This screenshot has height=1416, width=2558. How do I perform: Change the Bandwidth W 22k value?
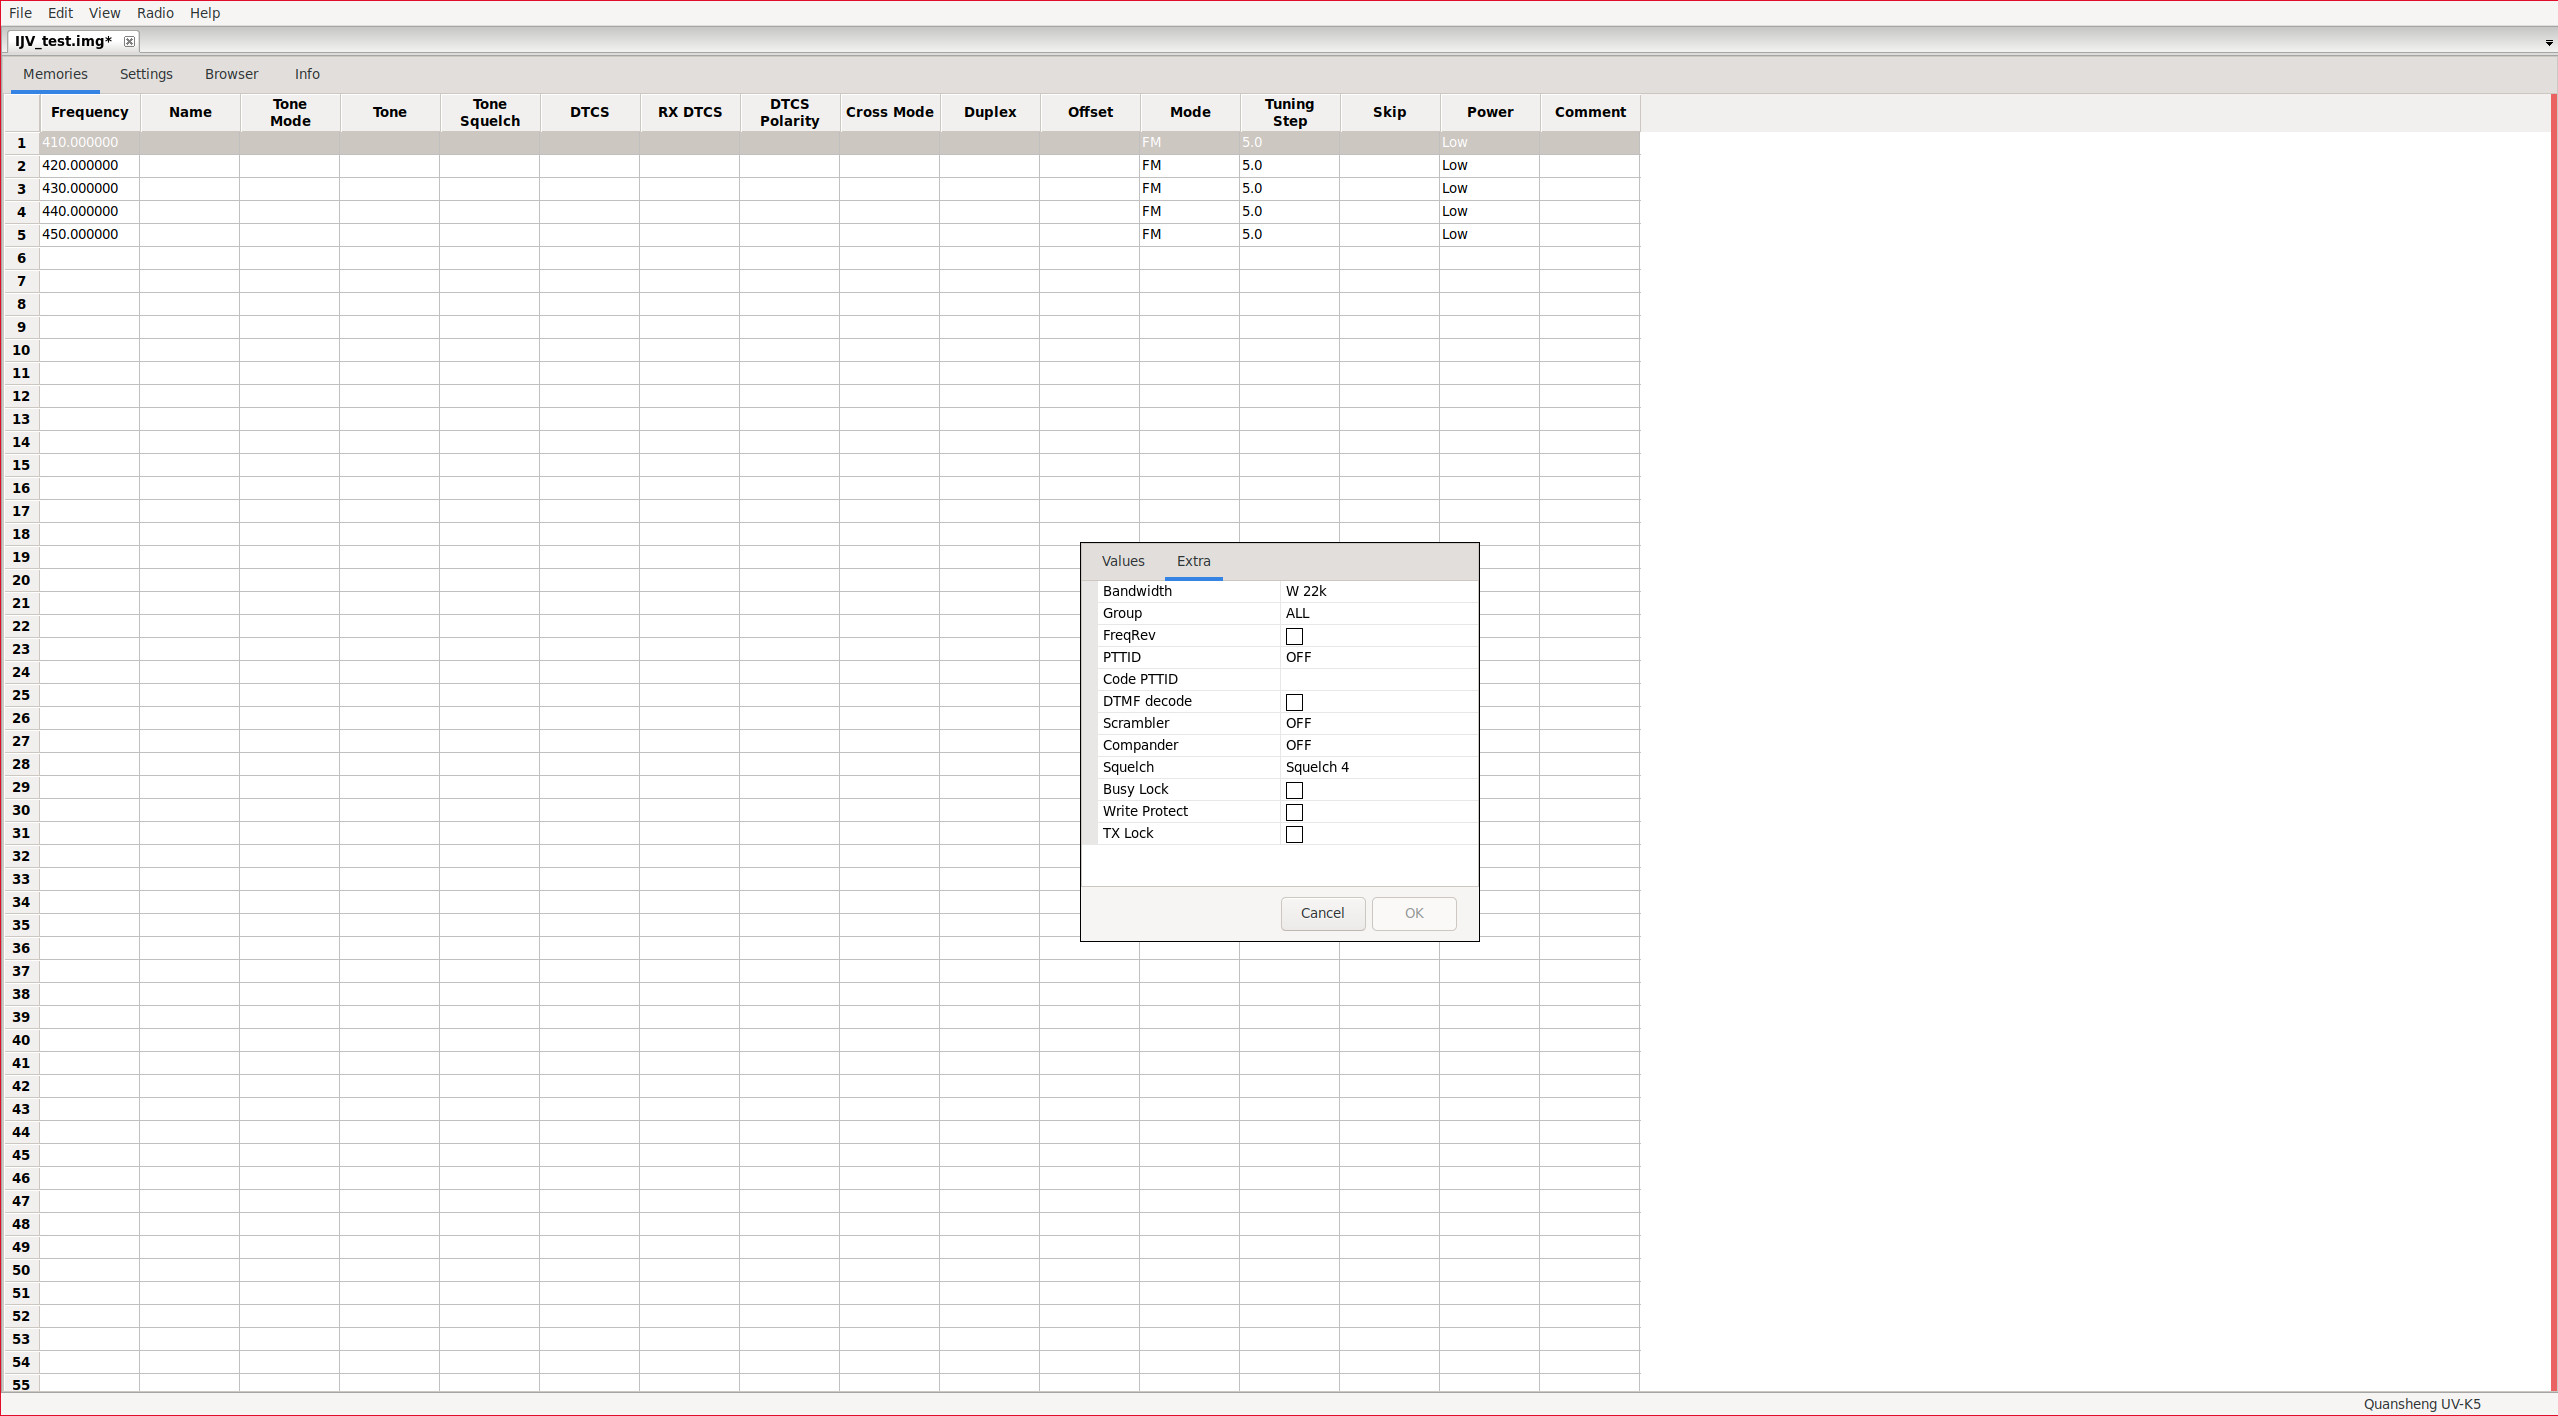click(x=1376, y=591)
